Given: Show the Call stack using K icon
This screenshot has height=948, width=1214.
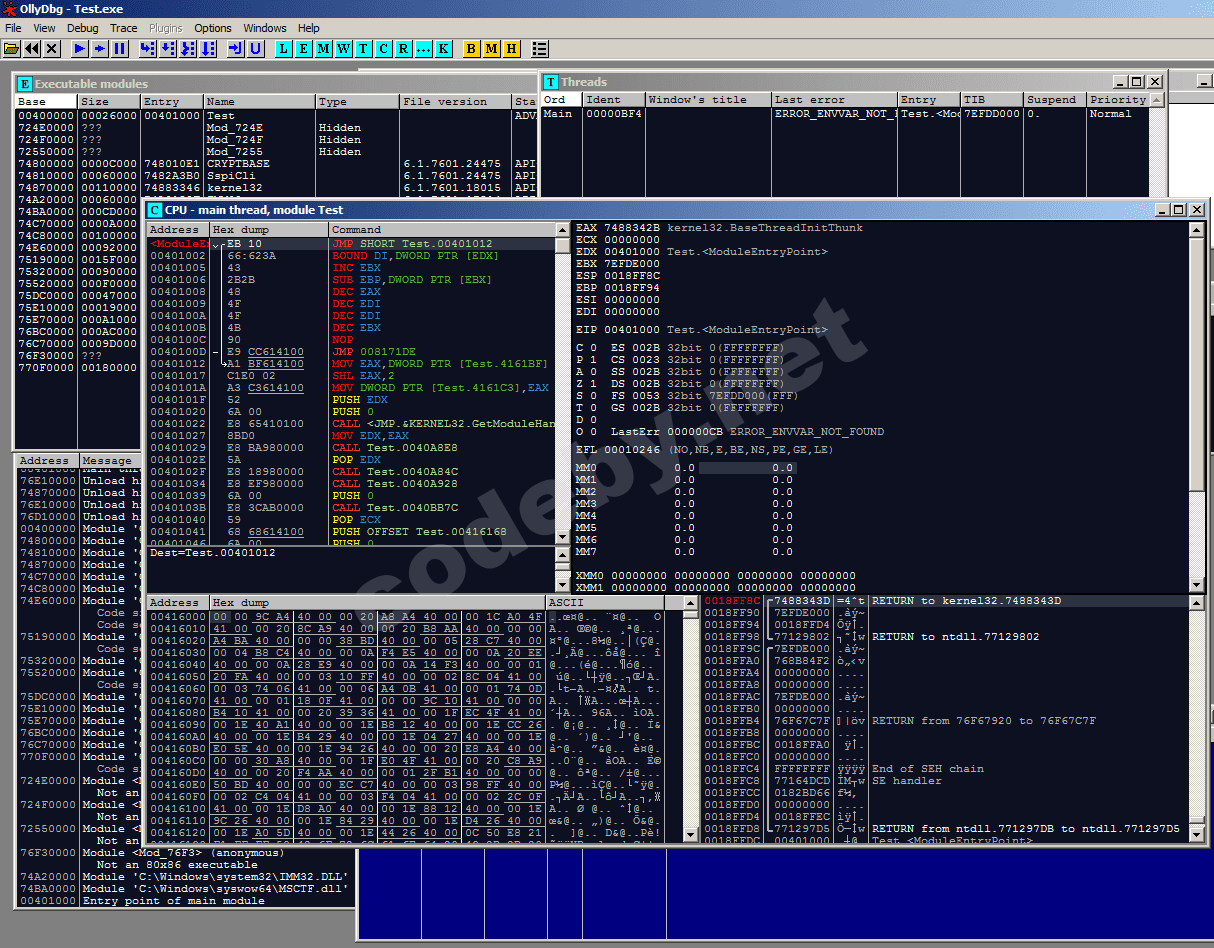Looking at the screenshot, I should 443,48.
